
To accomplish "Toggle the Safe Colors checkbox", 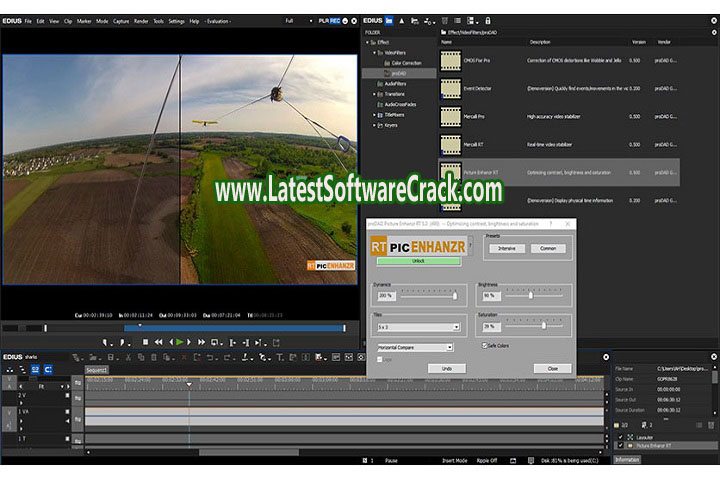I will pos(484,345).
